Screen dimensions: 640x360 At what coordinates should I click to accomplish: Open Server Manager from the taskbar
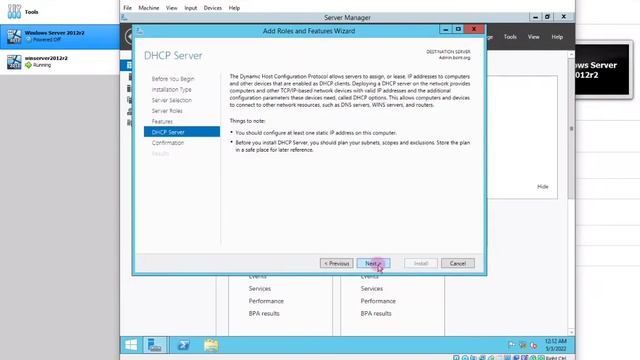point(155,345)
